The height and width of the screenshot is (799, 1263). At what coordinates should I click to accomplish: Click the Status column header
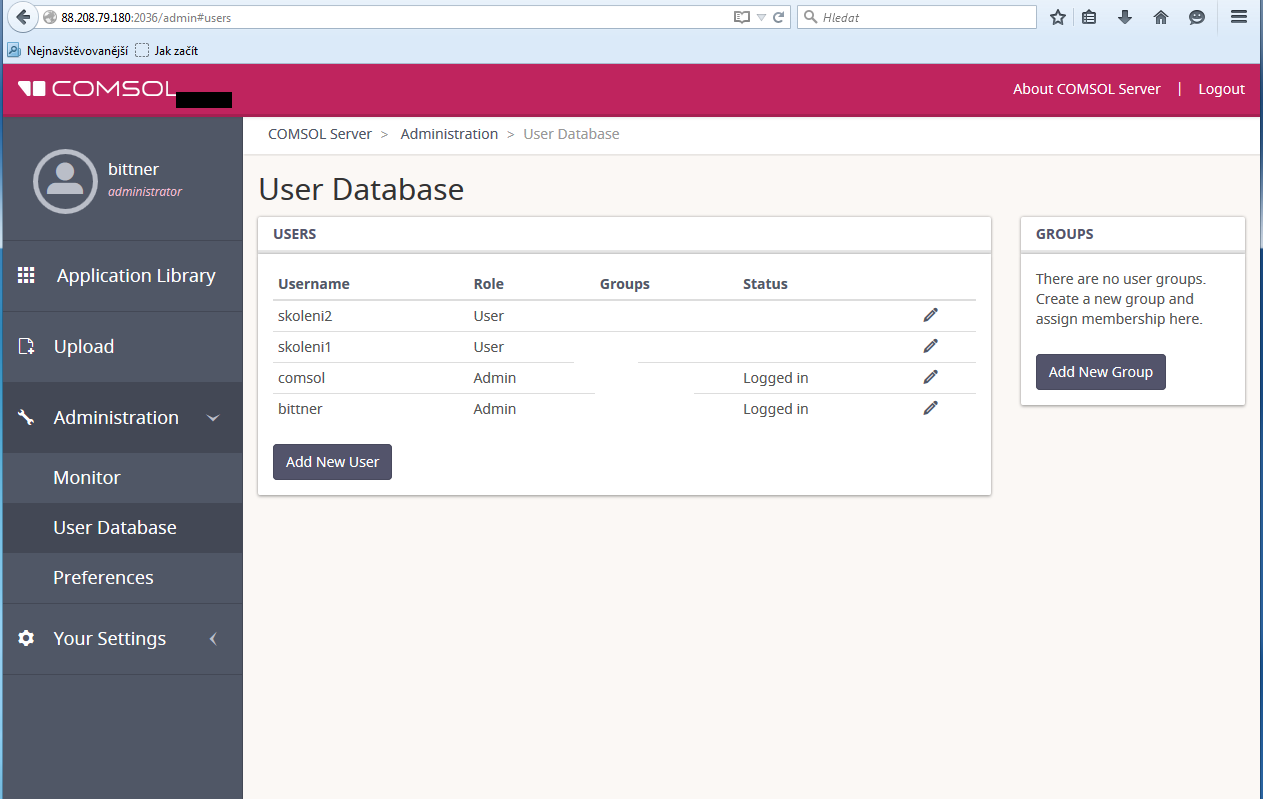click(x=765, y=284)
